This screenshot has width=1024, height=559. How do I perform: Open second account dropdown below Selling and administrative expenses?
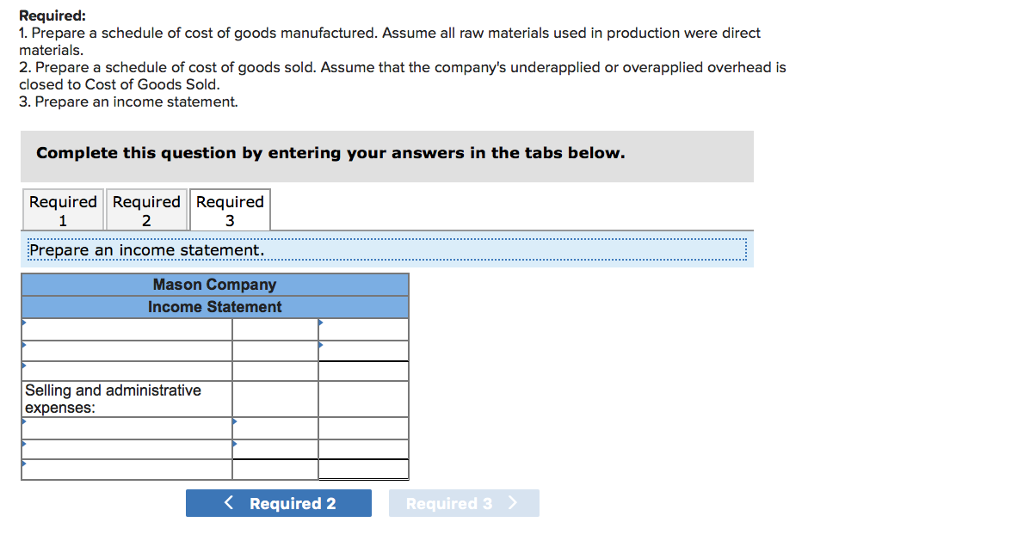point(127,449)
